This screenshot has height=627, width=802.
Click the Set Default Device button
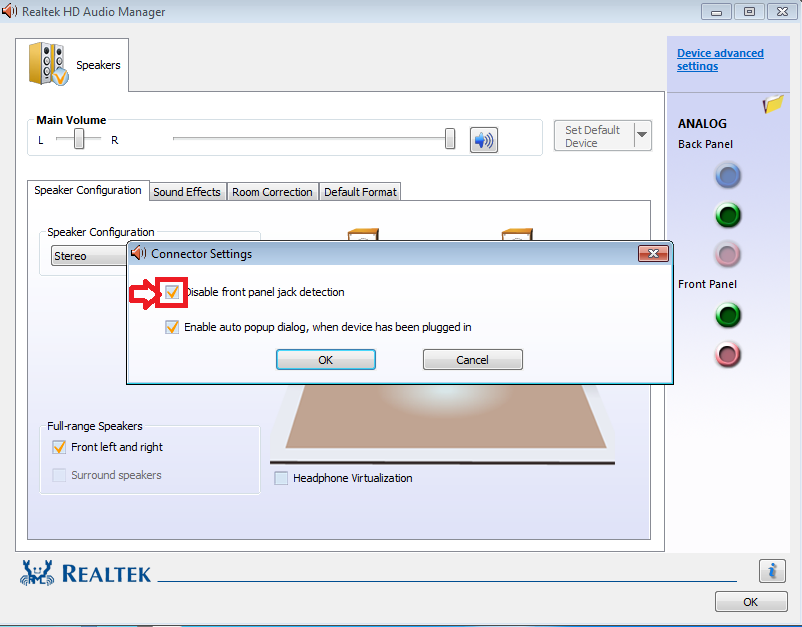[x=593, y=136]
